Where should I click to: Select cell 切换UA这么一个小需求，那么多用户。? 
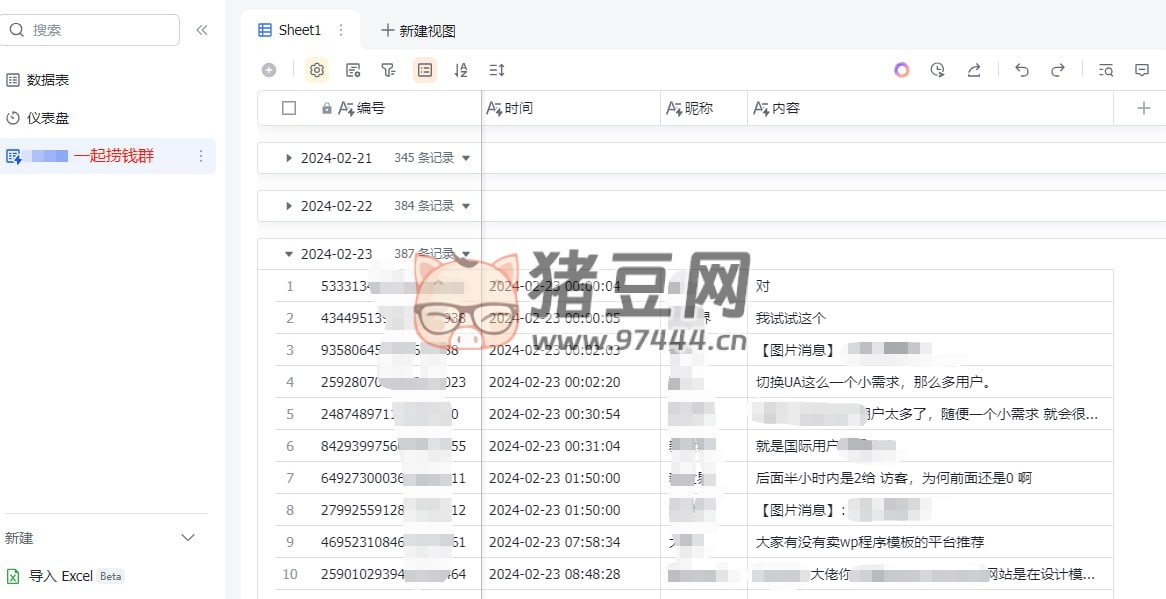click(930, 382)
